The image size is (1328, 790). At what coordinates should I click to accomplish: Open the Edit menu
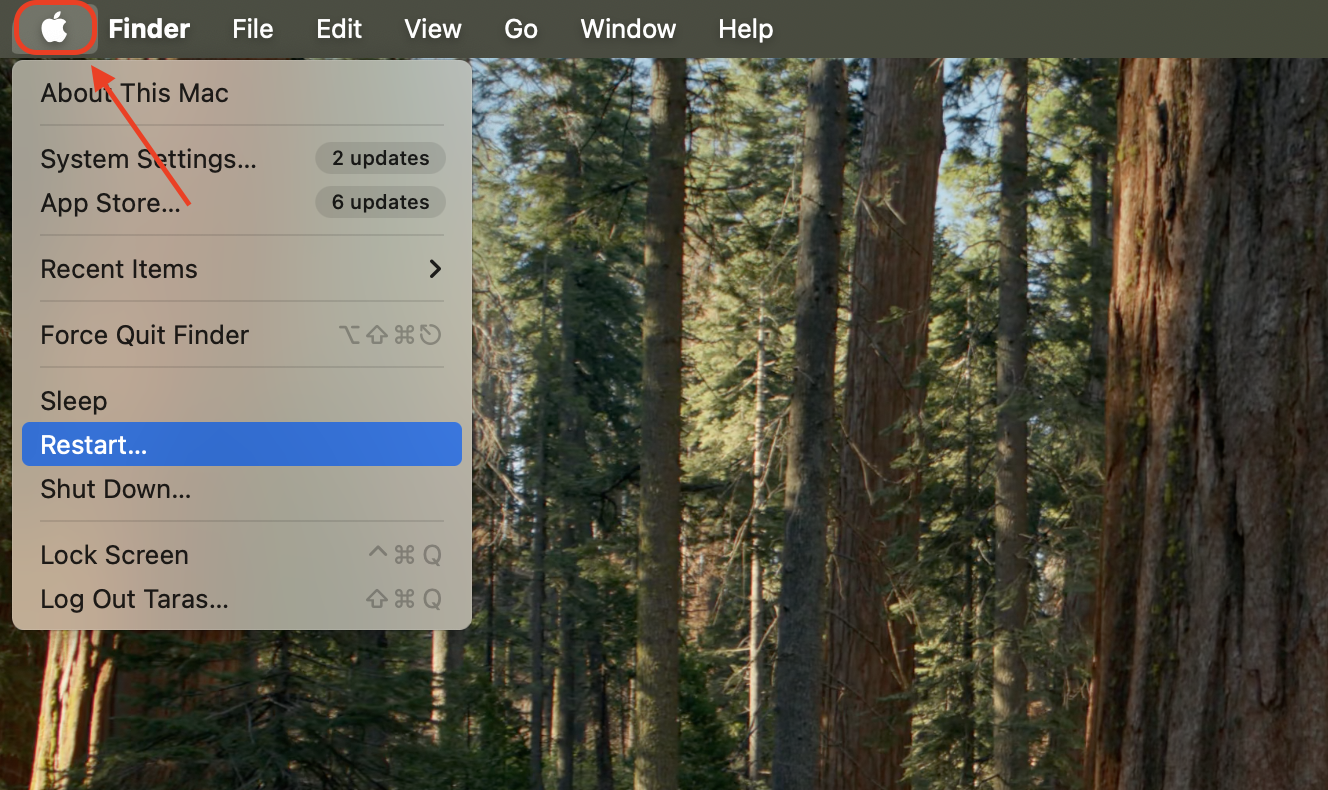point(338,28)
